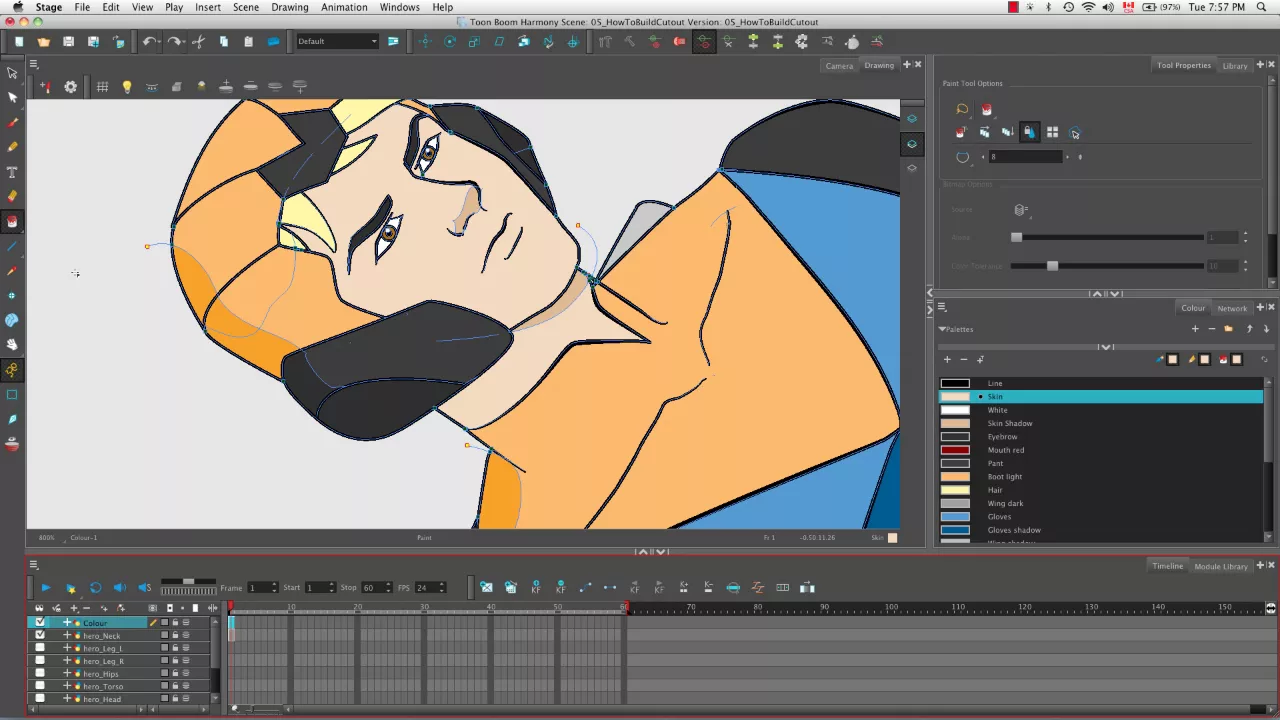Image resolution: width=1280 pixels, height=720 pixels.
Task: Click the Undo arrow in the top toolbar
Action: click(149, 42)
